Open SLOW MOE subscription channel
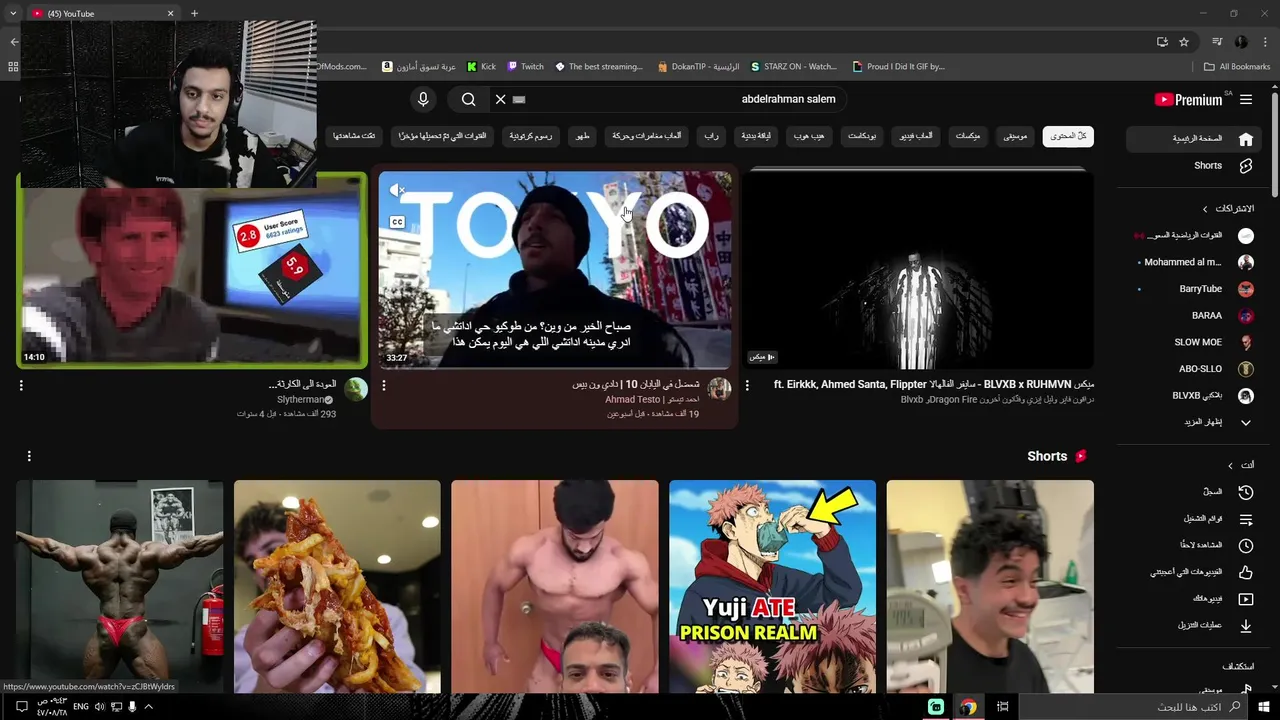Viewport: 1280px width, 720px height. coord(1194,342)
